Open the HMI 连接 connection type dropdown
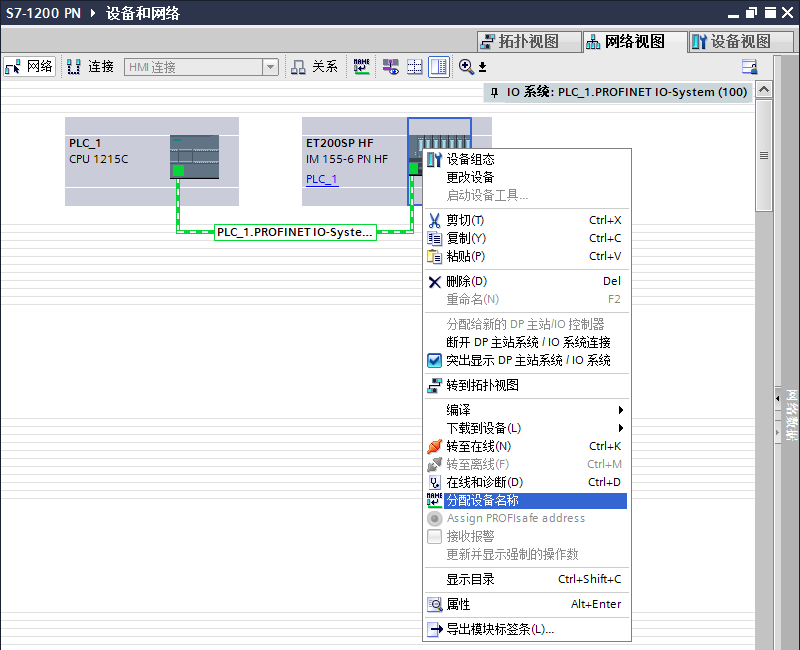The height and width of the screenshot is (650, 800). tap(270, 67)
